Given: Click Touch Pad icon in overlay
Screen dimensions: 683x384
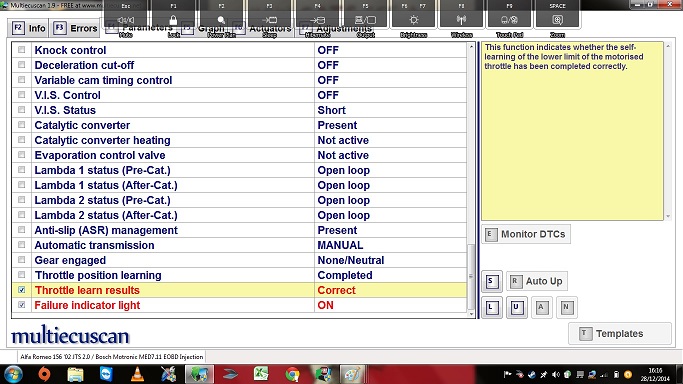Looking at the screenshot, I should click(509, 20).
